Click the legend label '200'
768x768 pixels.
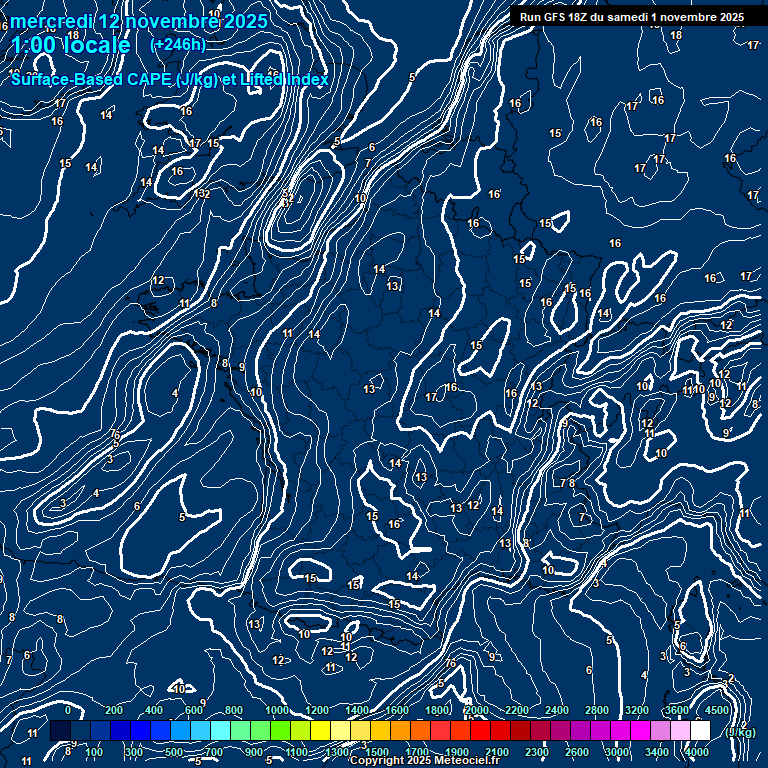(114, 710)
